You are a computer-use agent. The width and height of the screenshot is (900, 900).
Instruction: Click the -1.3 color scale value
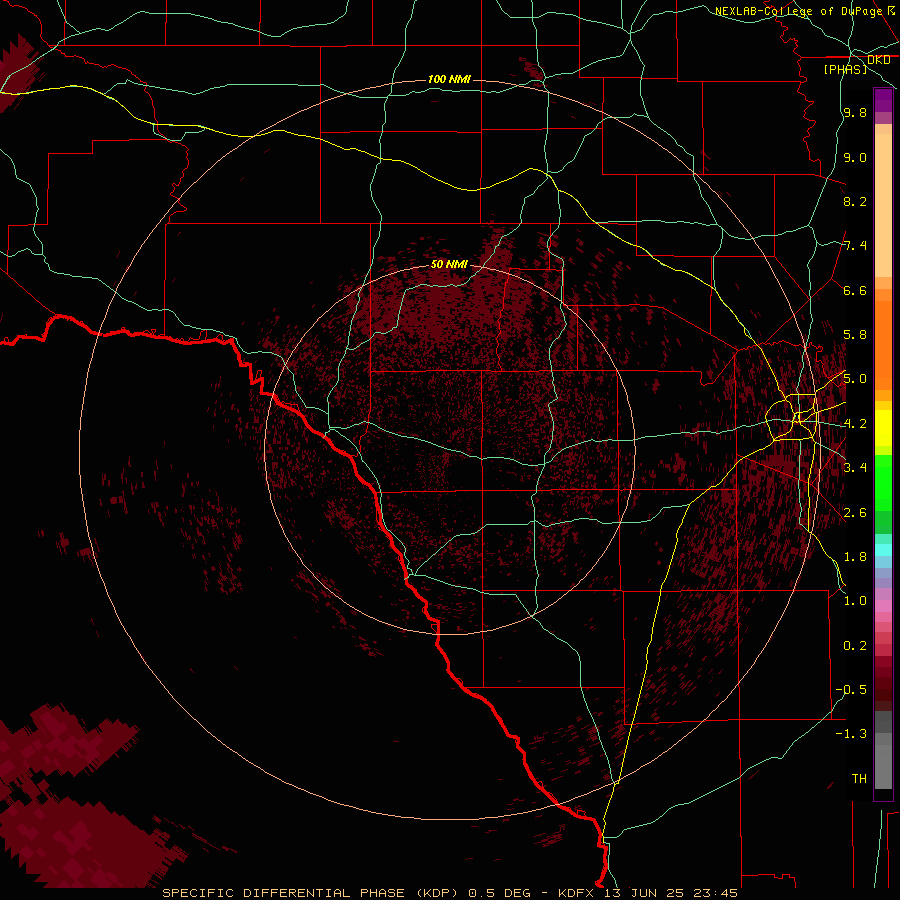[x=851, y=734]
